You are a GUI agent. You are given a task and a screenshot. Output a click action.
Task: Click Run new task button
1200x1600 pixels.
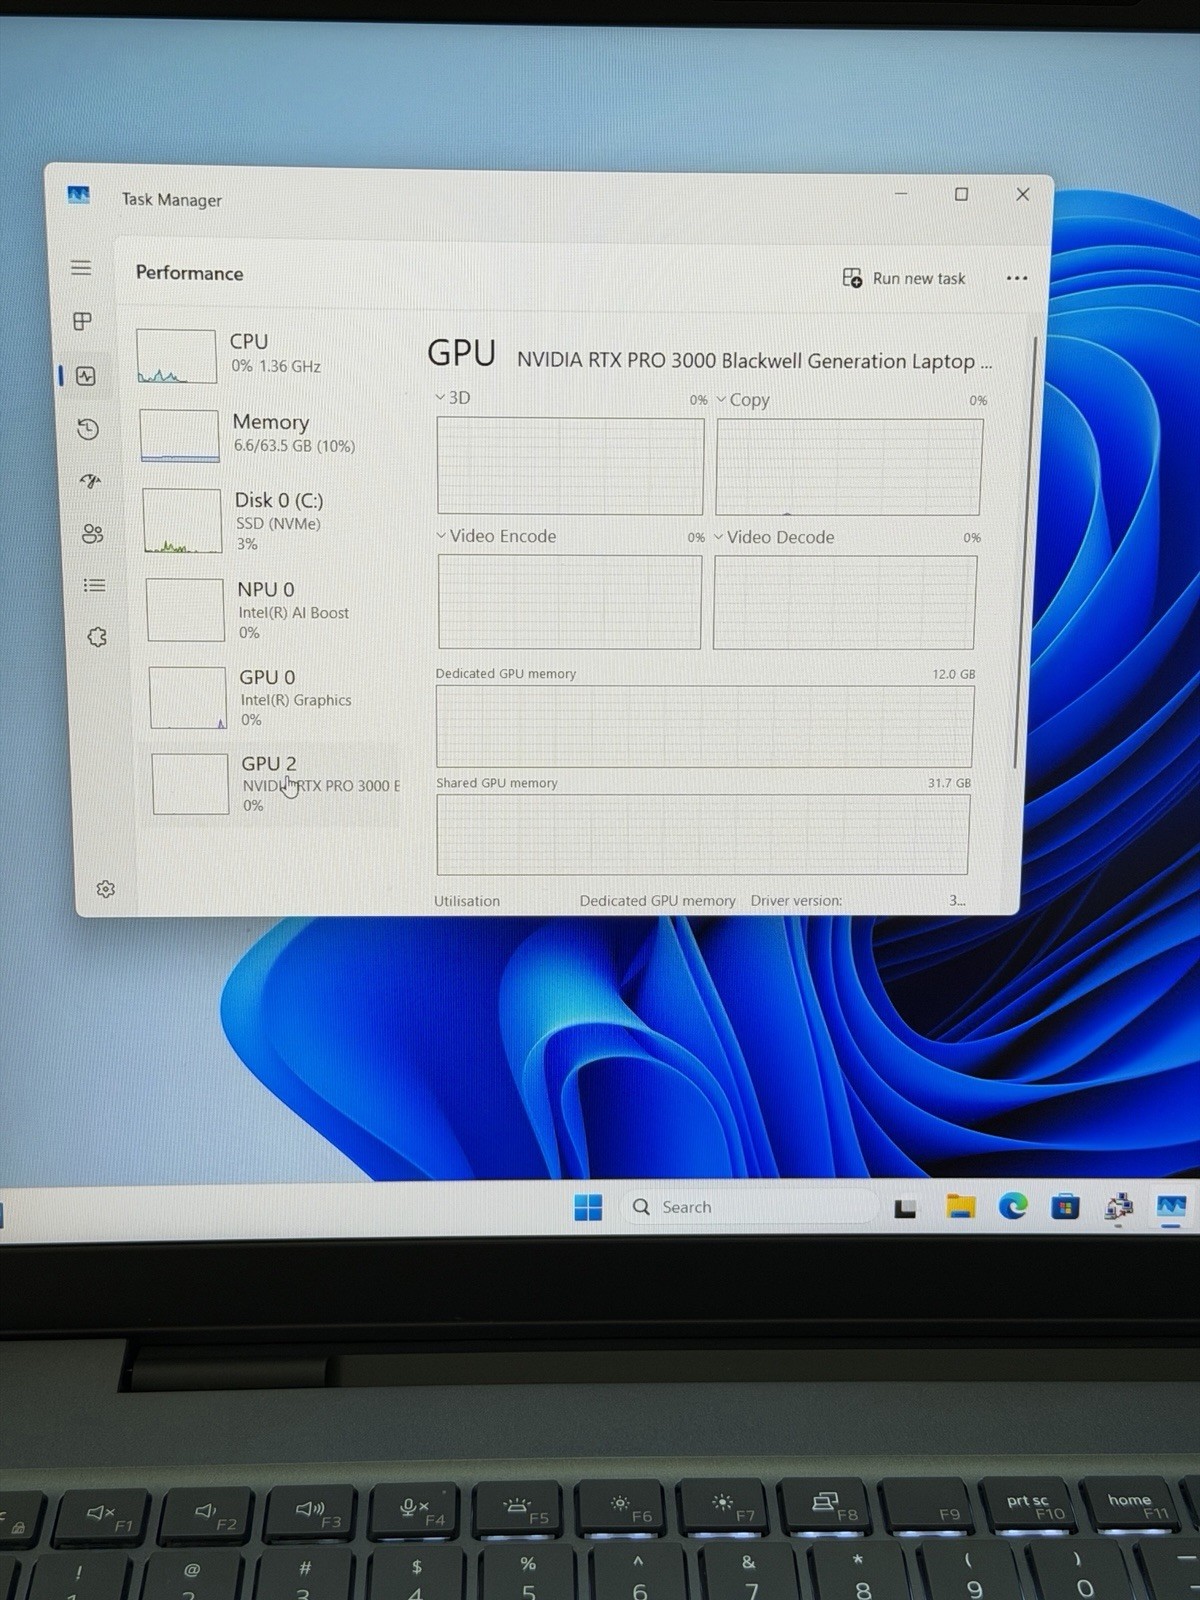coord(904,278)
